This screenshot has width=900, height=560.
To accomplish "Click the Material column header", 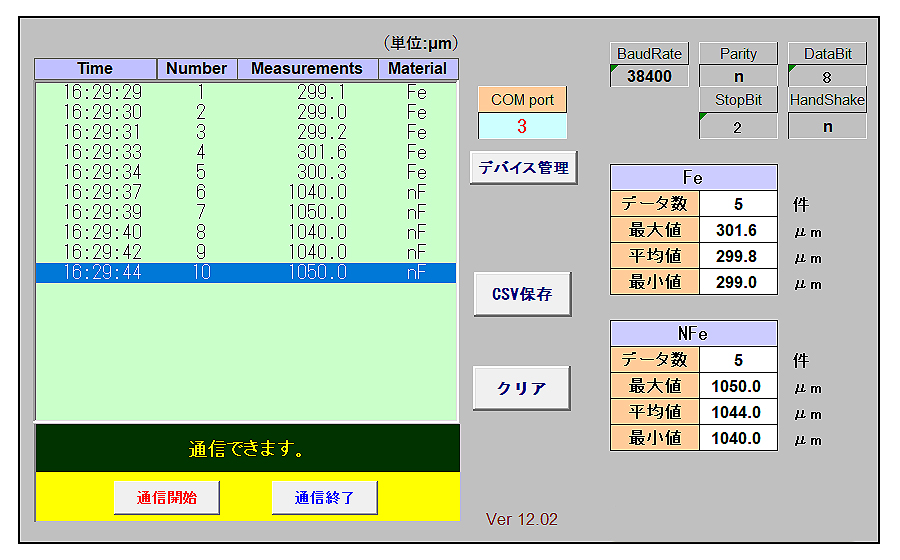I will point(417,69).
